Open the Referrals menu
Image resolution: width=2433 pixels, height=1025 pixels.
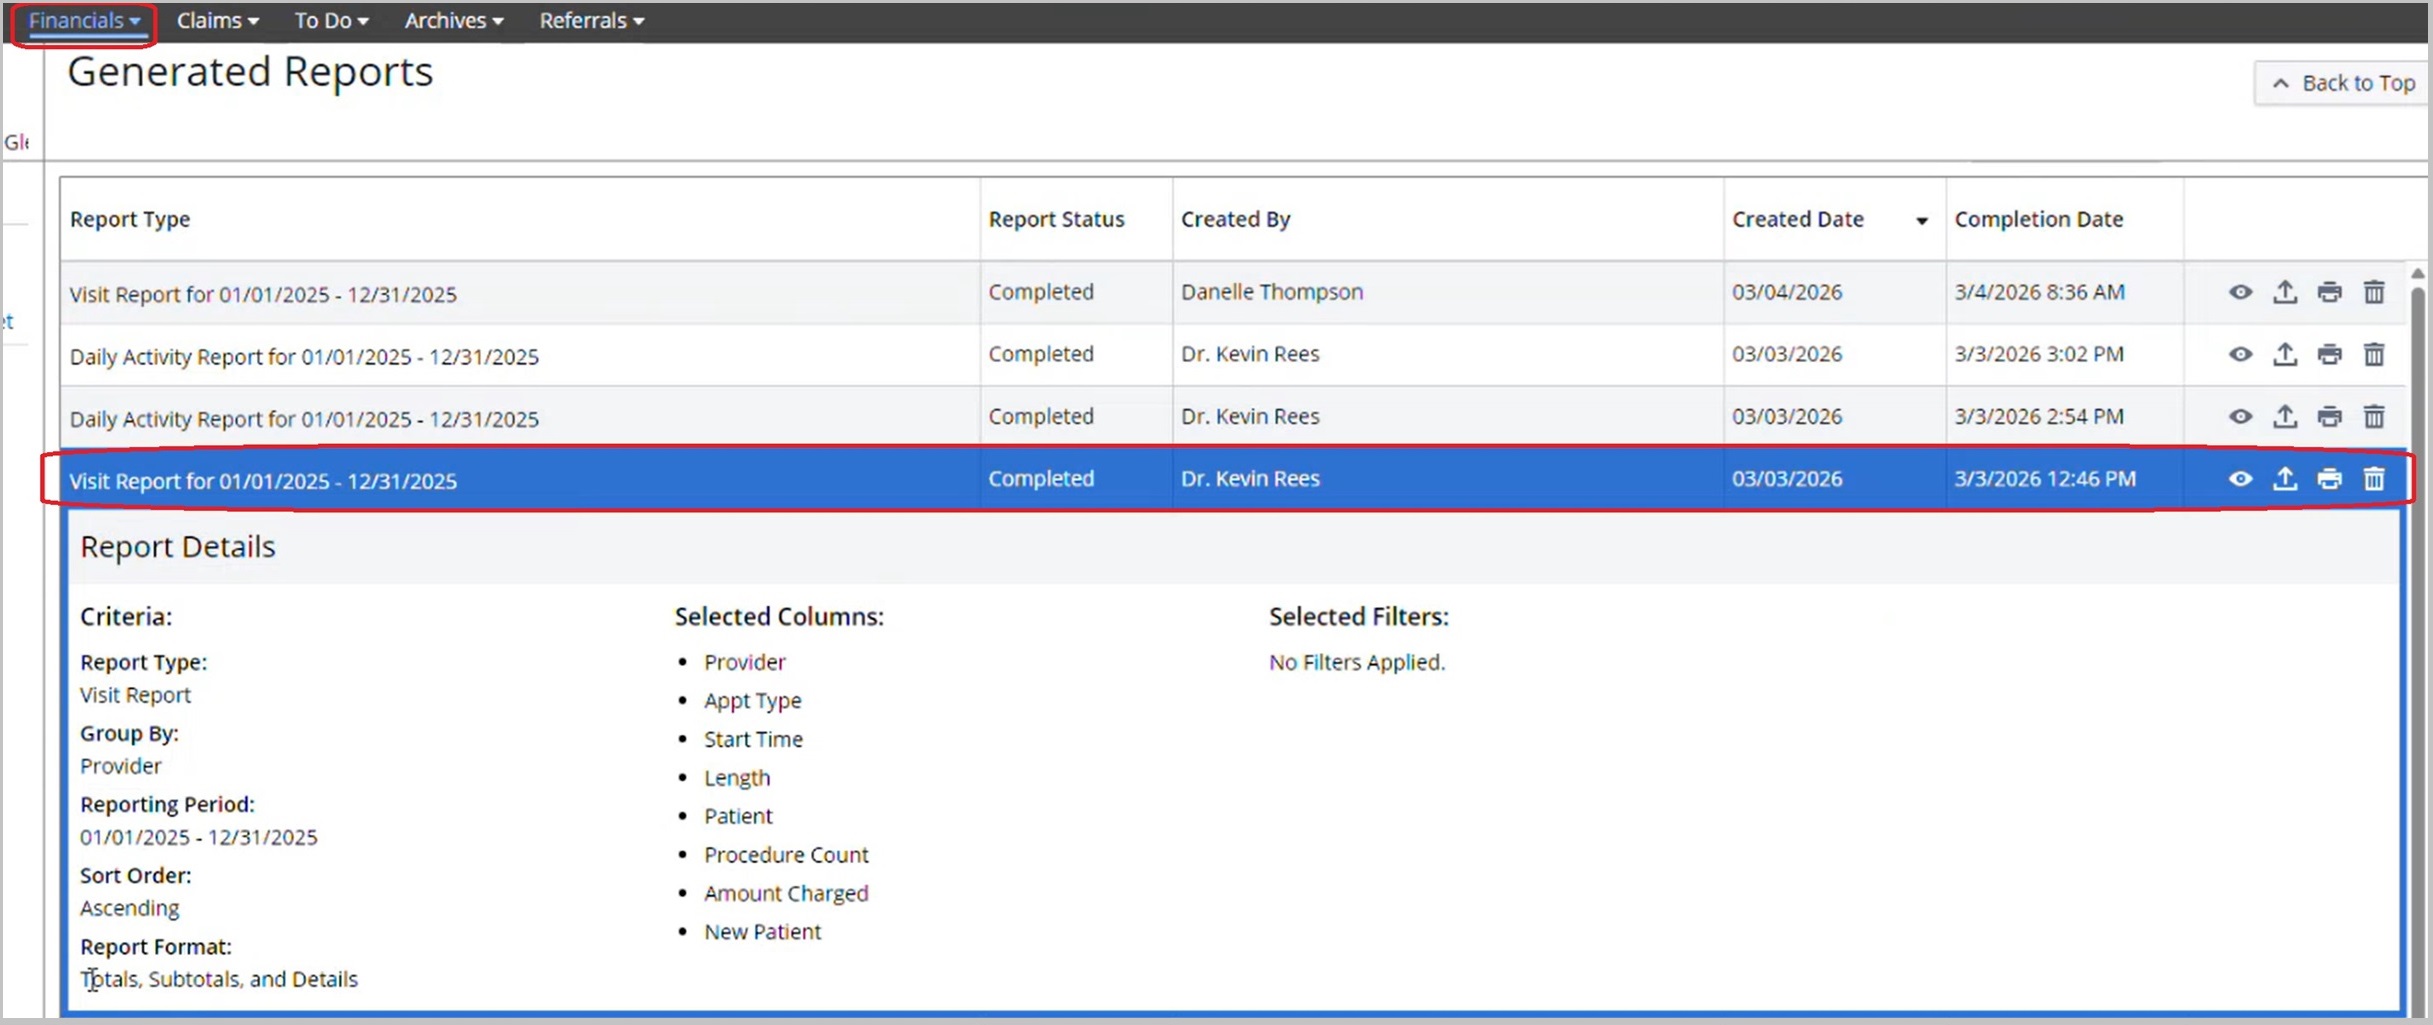point(591,21)
